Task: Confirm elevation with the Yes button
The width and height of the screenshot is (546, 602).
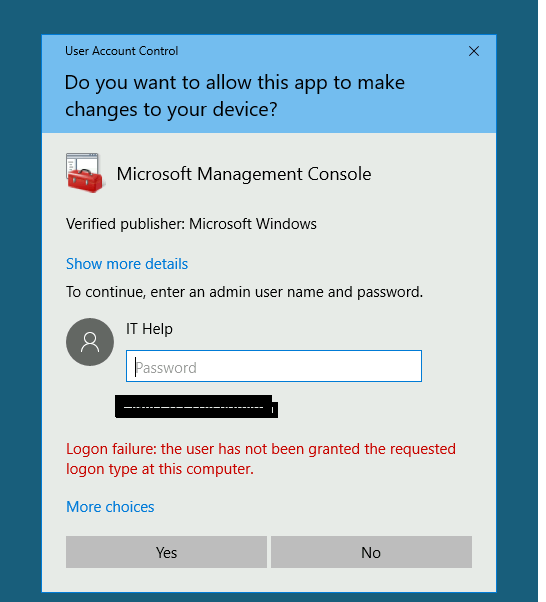Action: pyautogui.click(x=166, y=552)
